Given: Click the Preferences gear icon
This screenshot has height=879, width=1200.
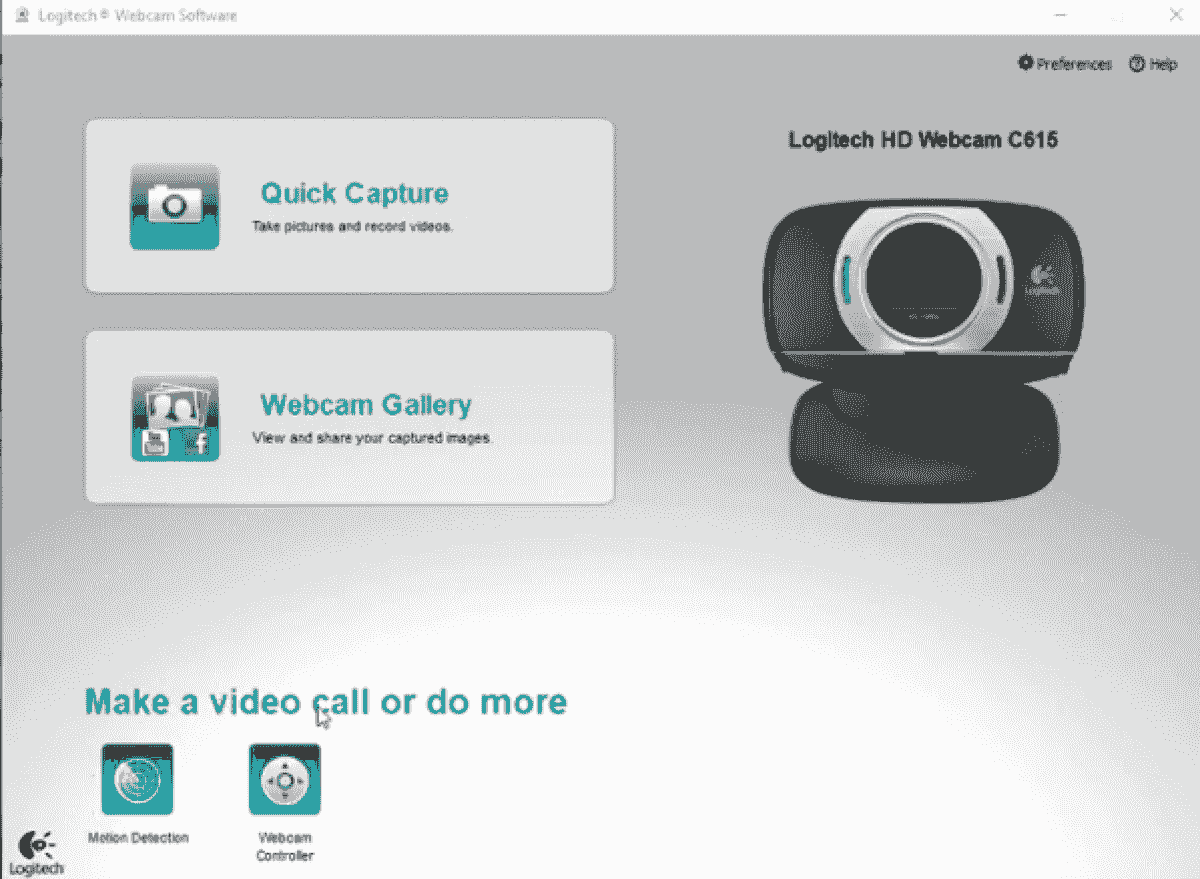Looking at the screenshot, I should tap(1025, 63).
